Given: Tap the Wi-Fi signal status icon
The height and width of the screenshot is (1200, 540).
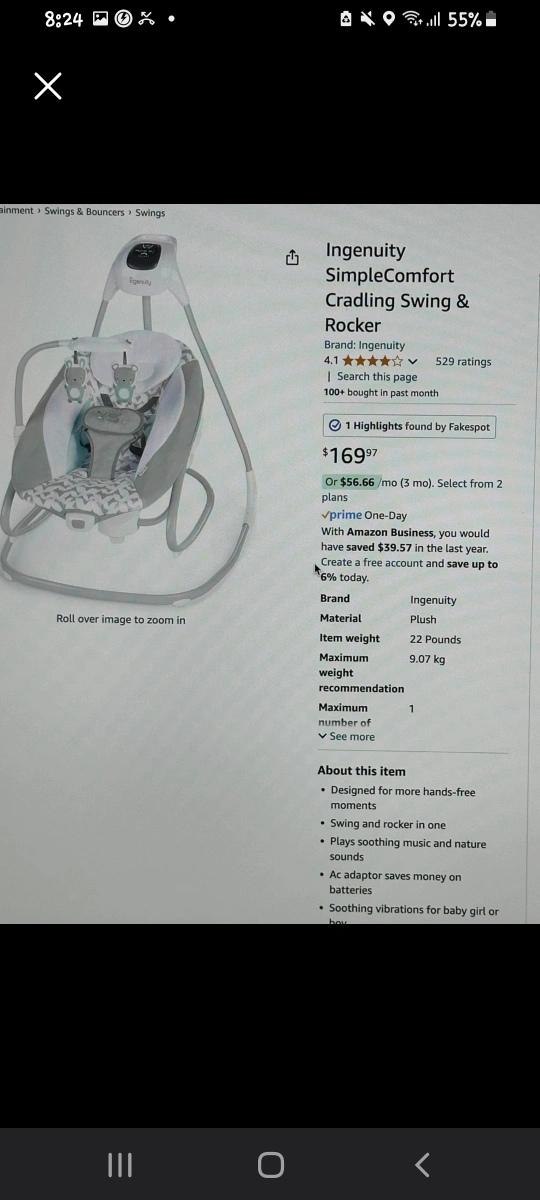Looking at the screenshot, I should 410,19.
